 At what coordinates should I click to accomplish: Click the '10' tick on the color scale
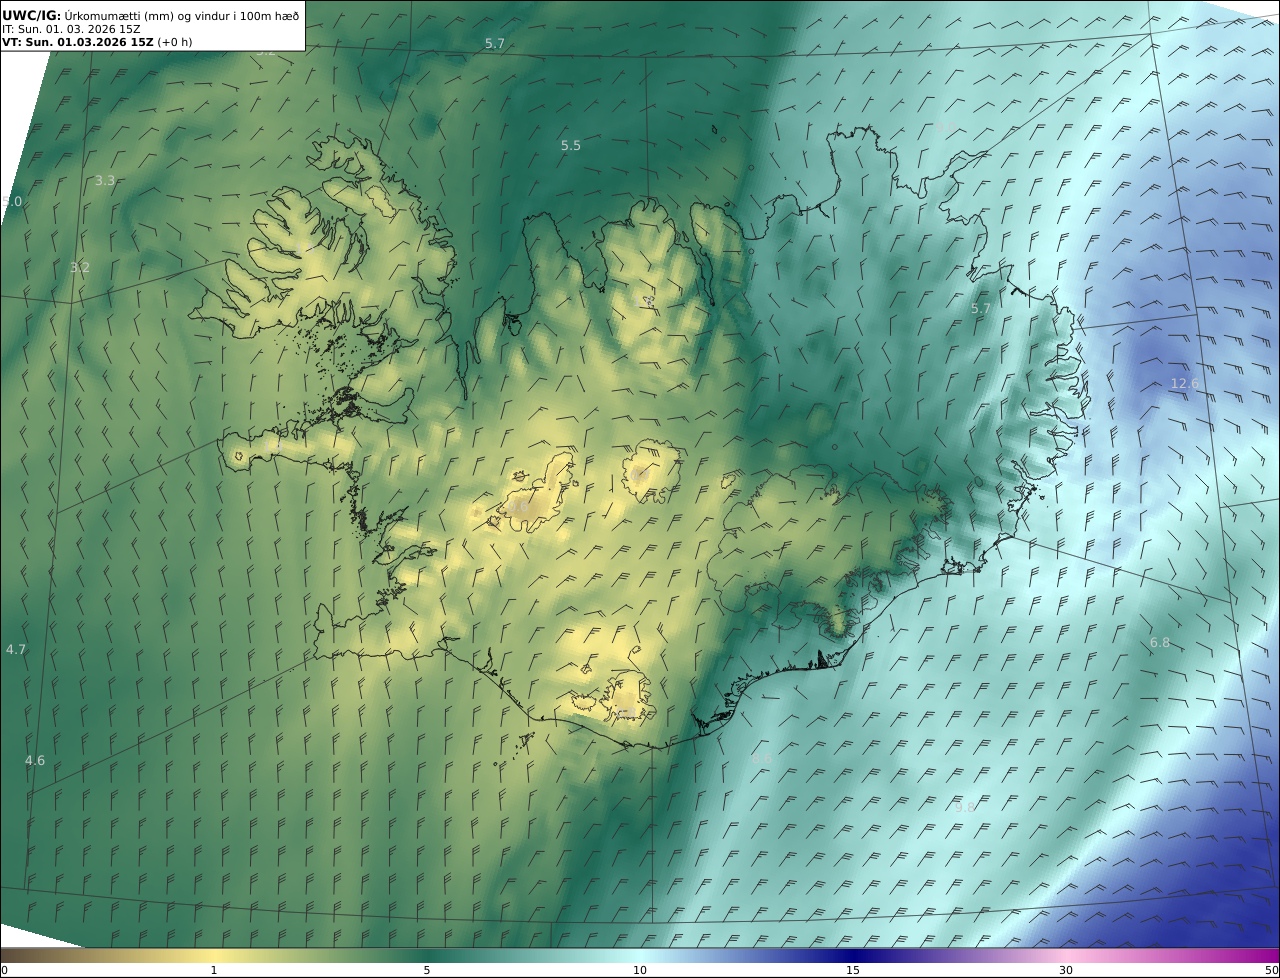640,970
